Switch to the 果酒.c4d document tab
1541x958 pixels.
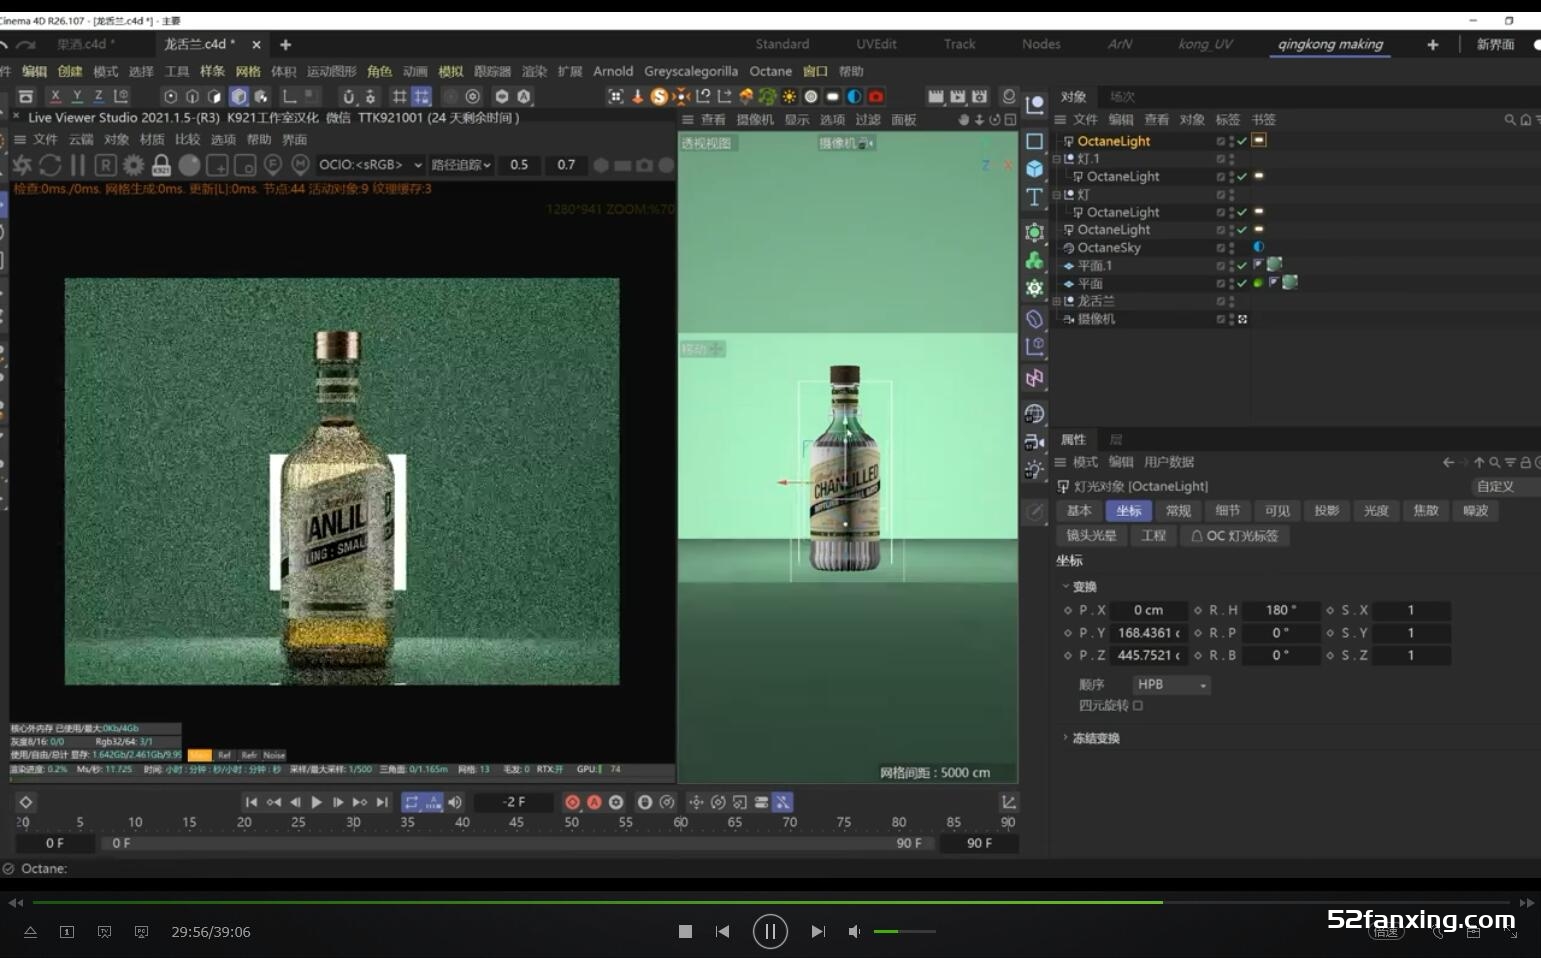pyautogui.click(x=85, y=44)
